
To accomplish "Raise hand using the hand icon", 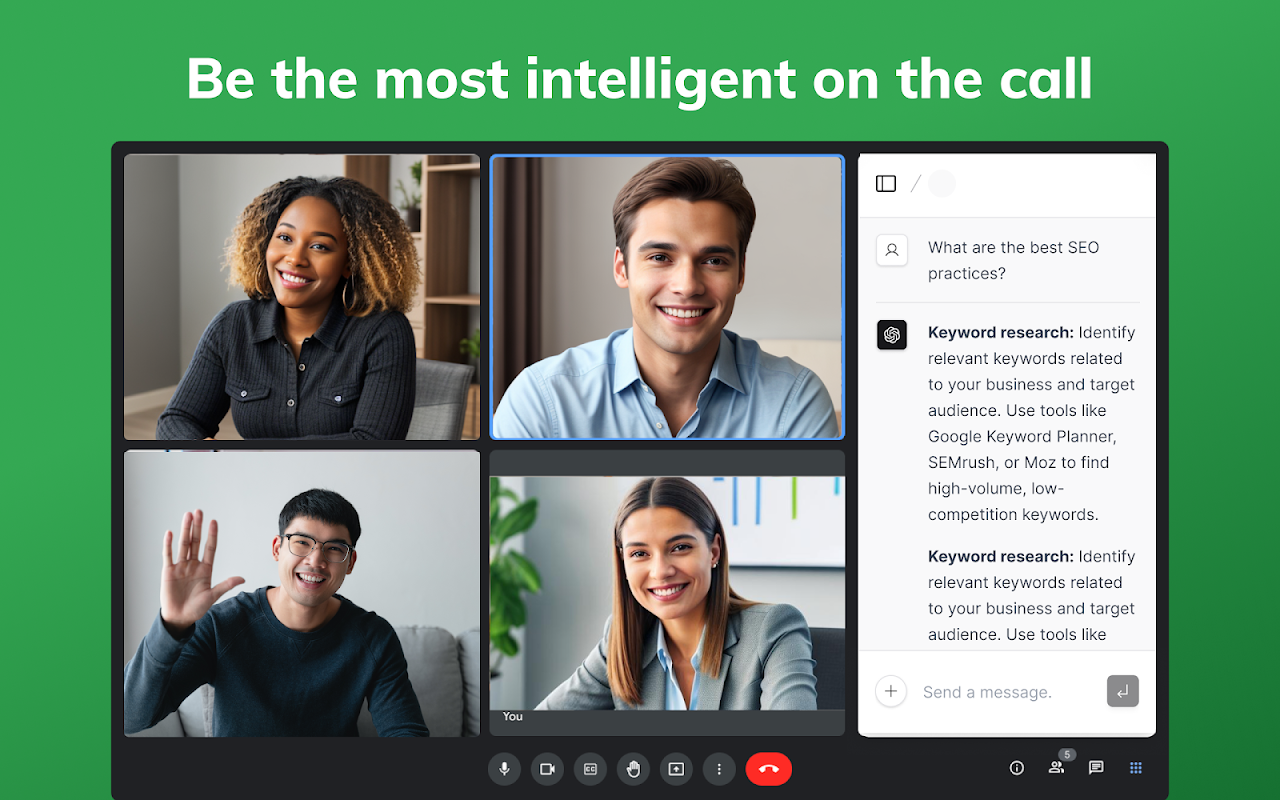I will click(633, 769).
